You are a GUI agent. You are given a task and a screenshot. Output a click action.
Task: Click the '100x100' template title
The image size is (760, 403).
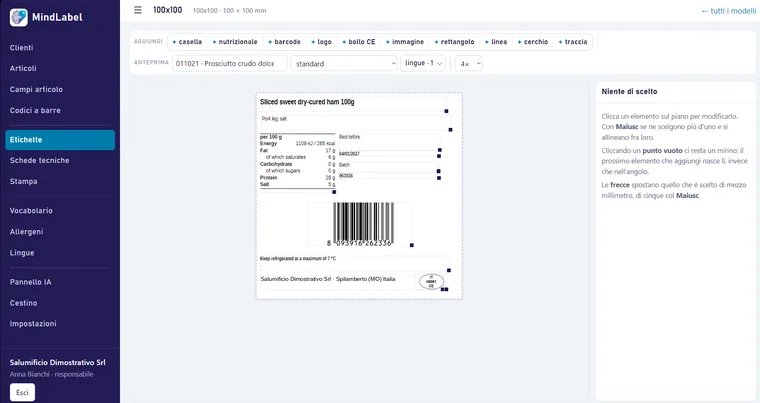168,10
